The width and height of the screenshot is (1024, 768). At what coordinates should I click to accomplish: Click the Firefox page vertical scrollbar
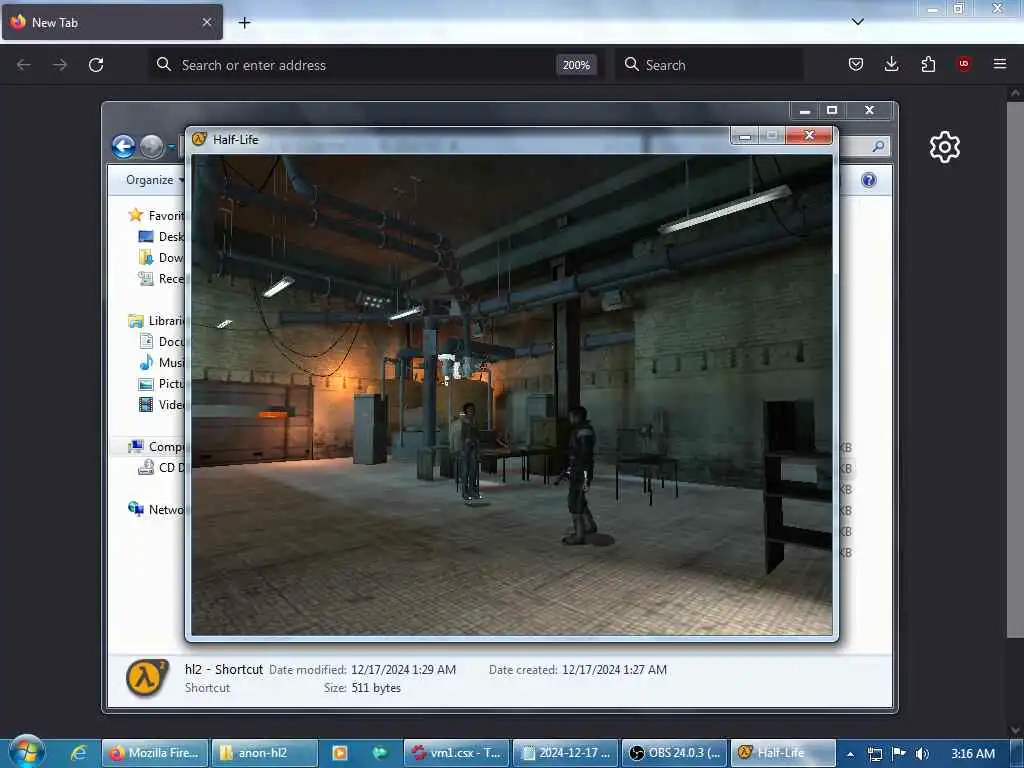coord(1015,369)
